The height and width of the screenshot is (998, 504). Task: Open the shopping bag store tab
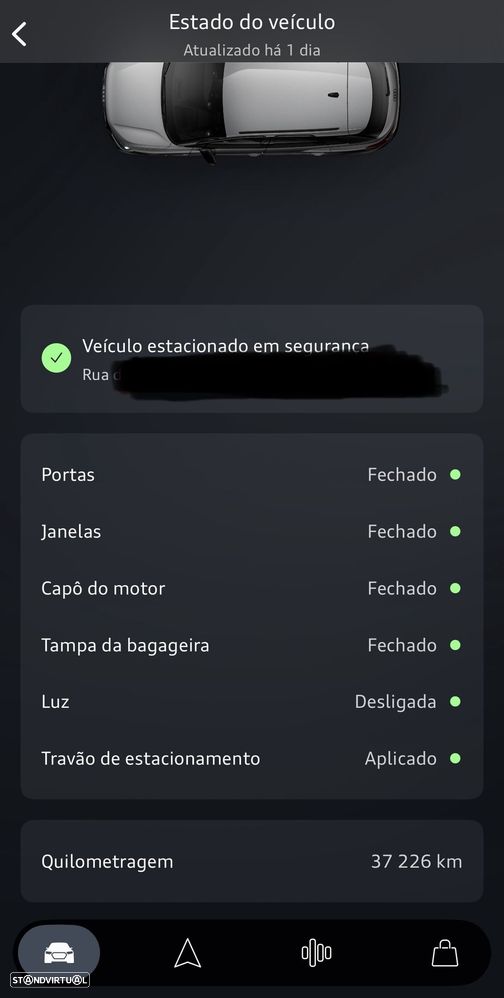pos(445,953)
